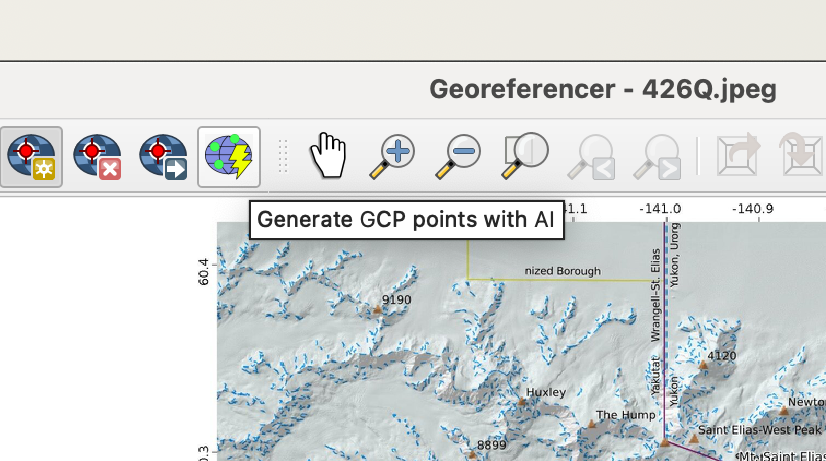
Task: Switch to the Pan hand tool
Action: [327, 157]
